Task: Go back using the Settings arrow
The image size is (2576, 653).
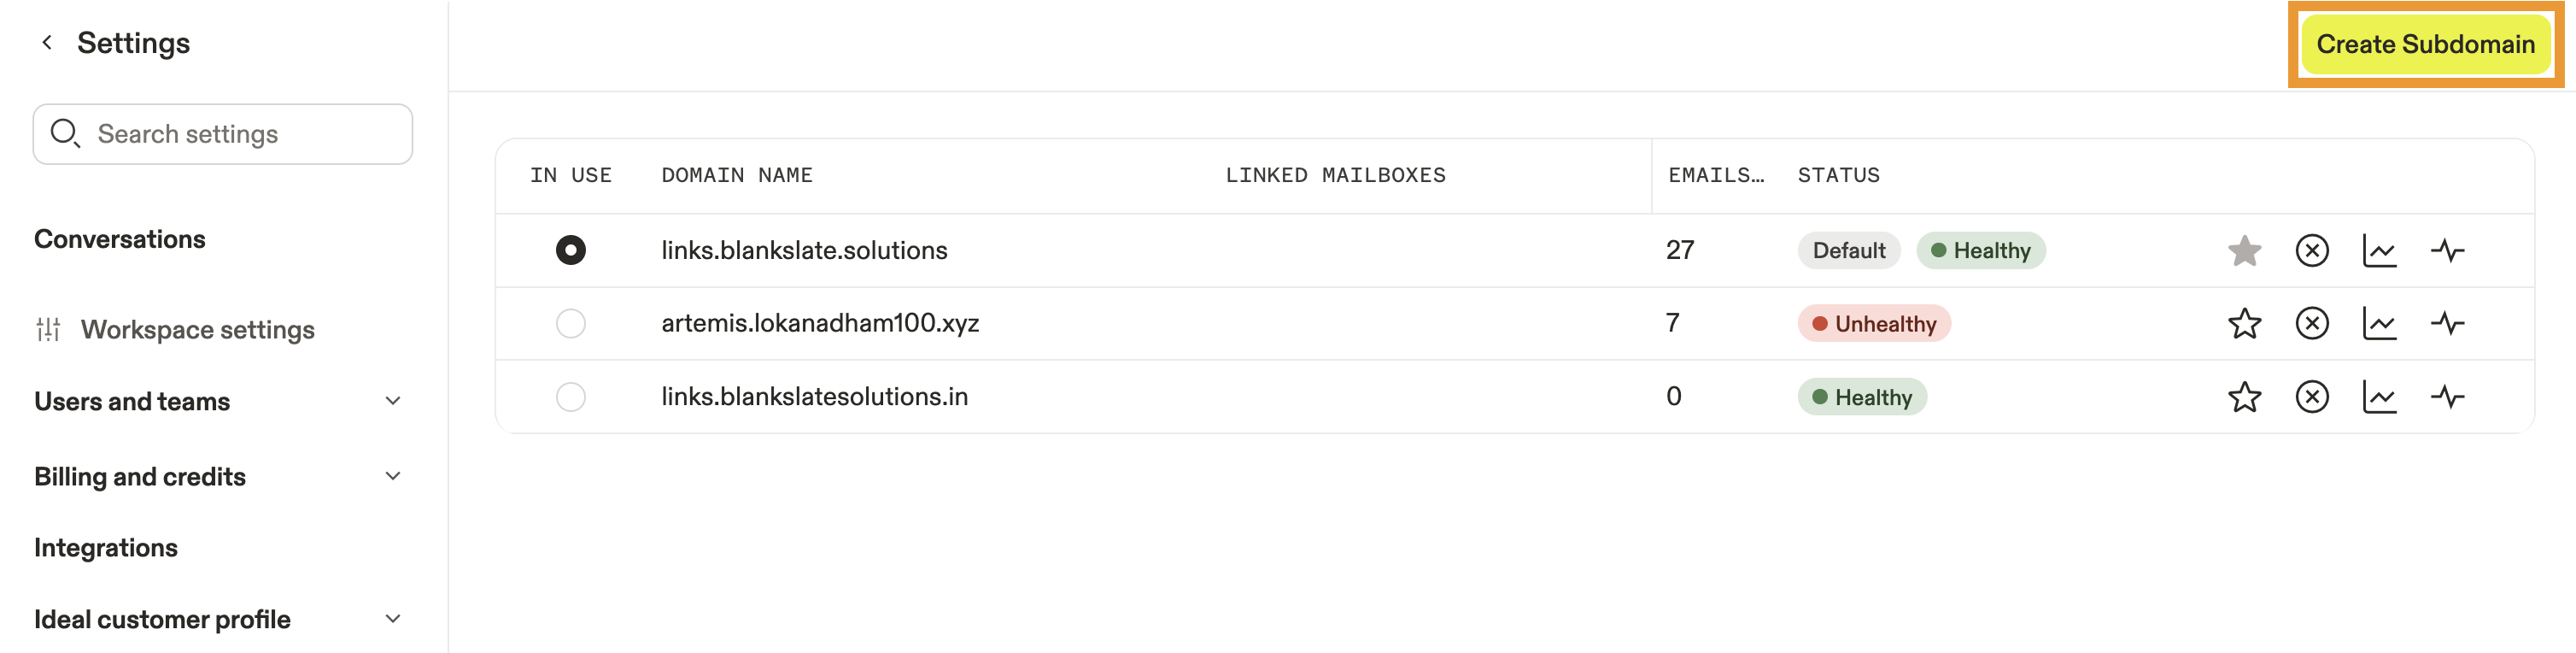Action: 47,42
